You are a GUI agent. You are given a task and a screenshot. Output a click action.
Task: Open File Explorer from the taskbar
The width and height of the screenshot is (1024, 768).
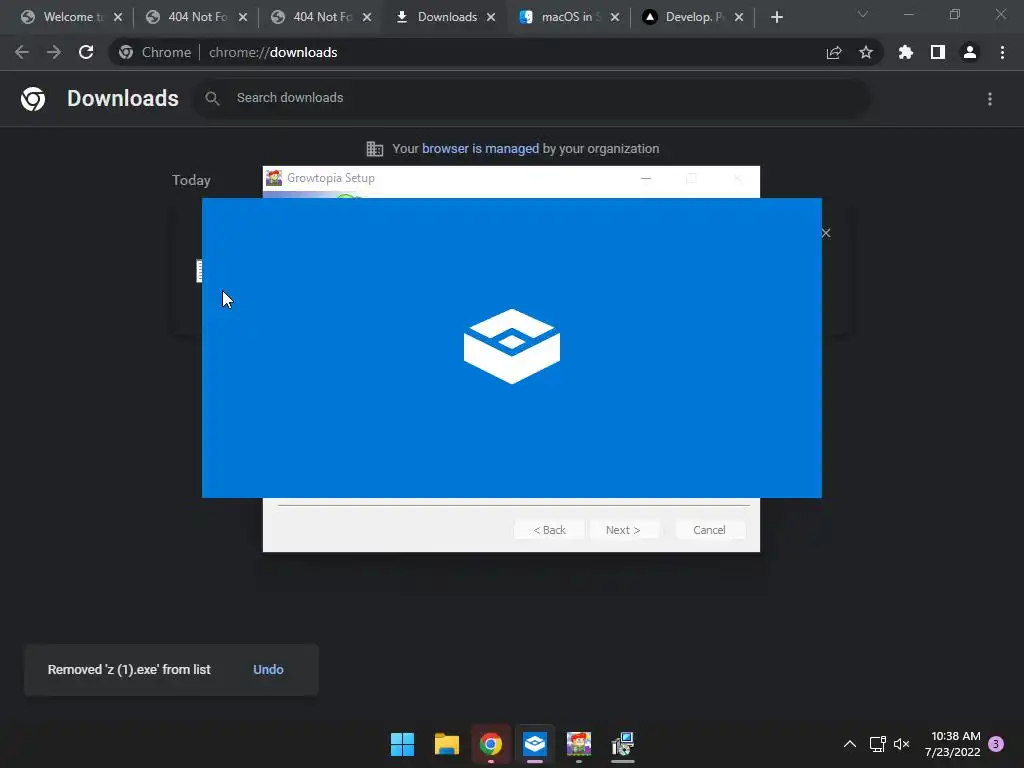pyautogui.click(x=447, y=744)
